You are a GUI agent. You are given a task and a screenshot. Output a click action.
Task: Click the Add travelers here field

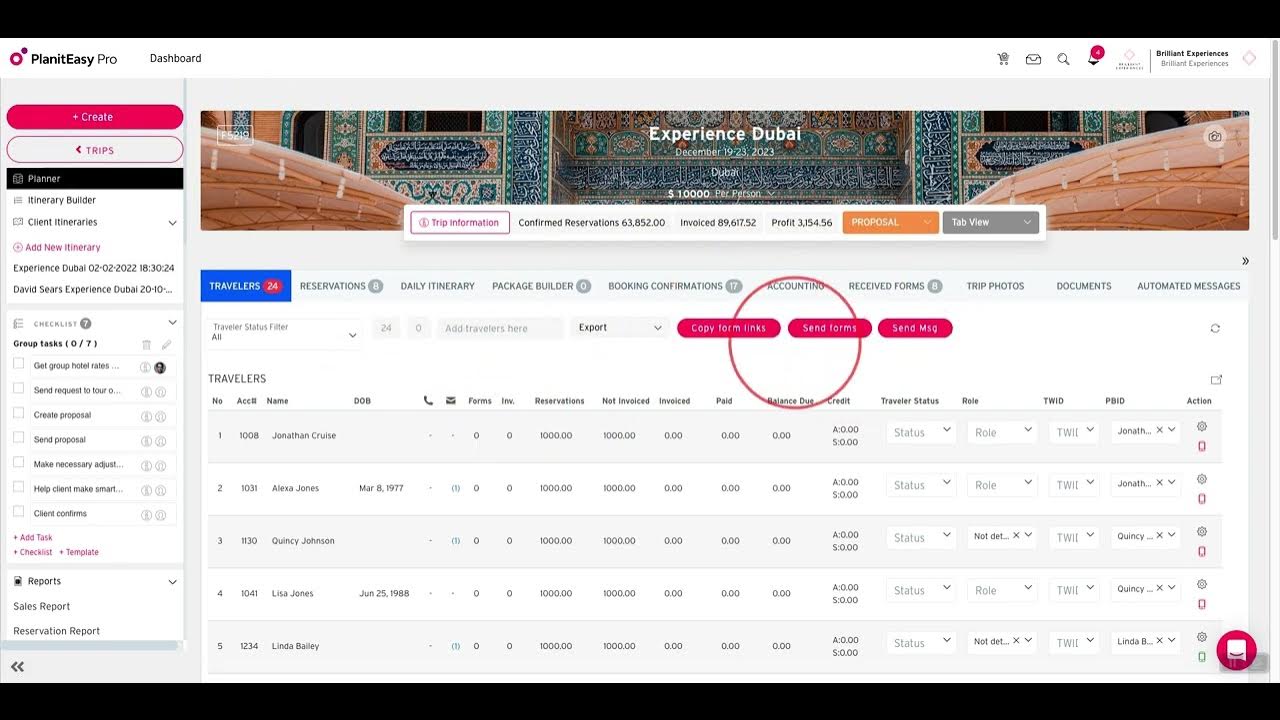tap(500, 328)
